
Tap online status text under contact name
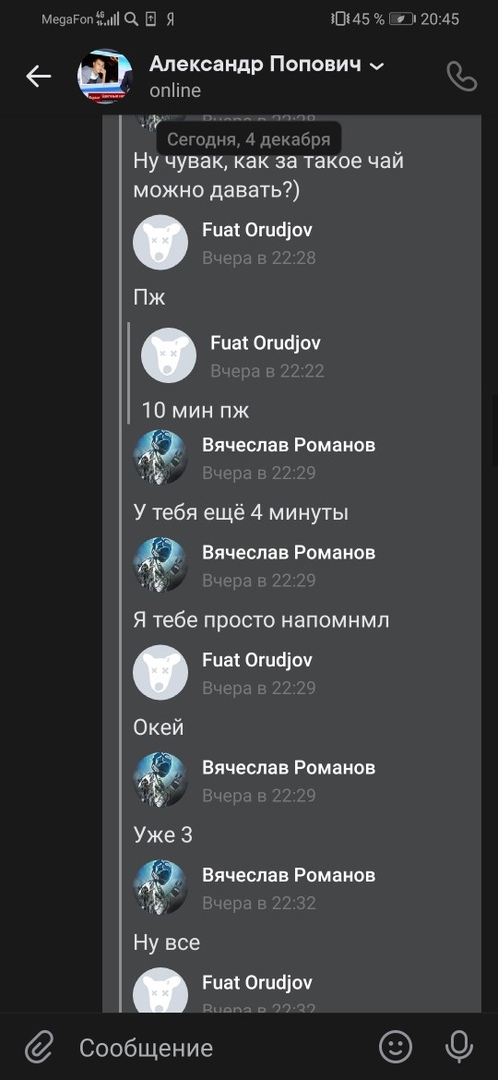(175, 90)
